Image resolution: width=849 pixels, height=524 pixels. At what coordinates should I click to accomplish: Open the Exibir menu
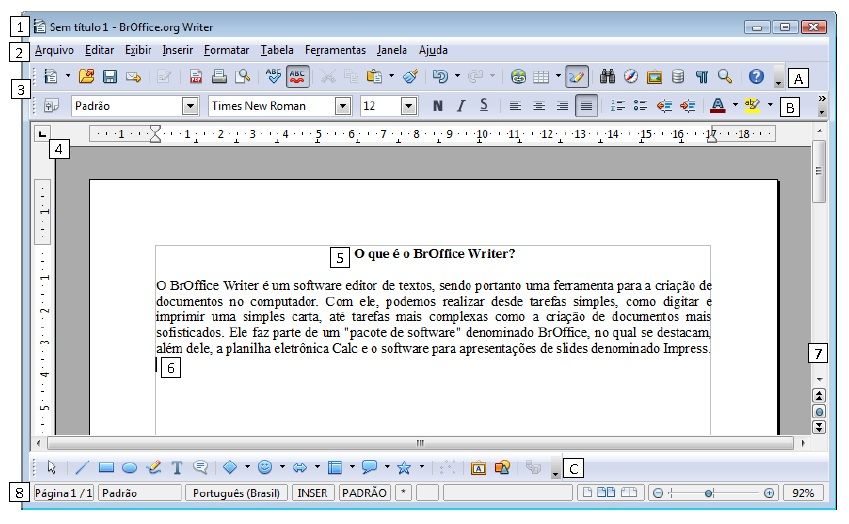(138, 50)
